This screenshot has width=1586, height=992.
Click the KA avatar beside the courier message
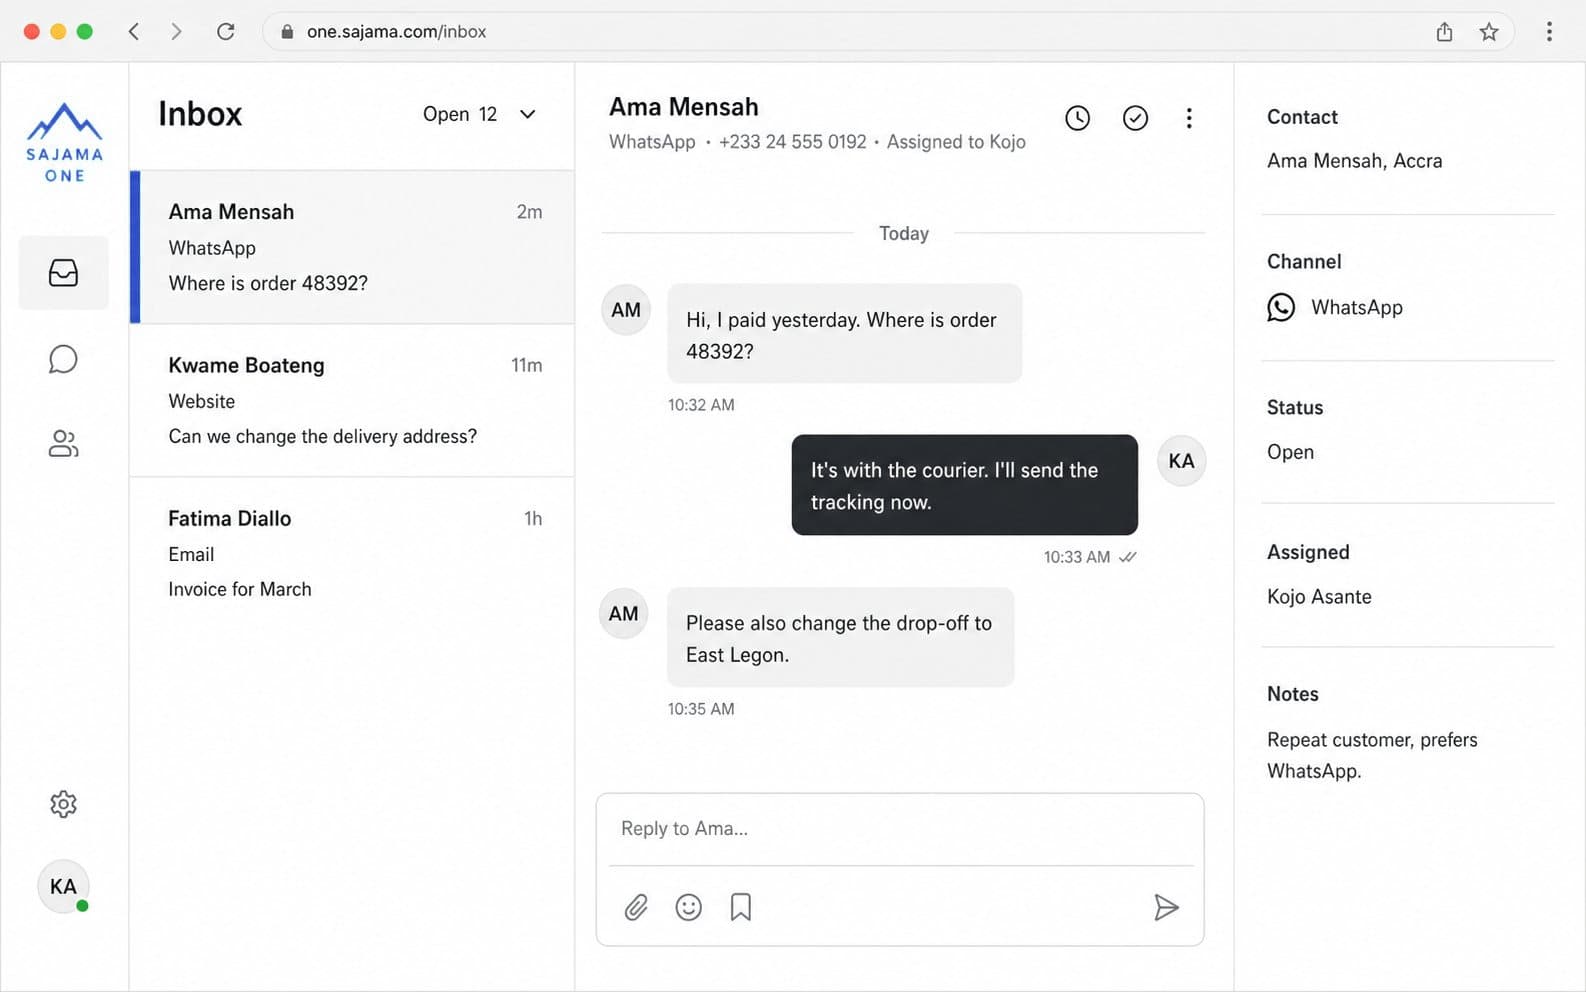(1181, 460)
